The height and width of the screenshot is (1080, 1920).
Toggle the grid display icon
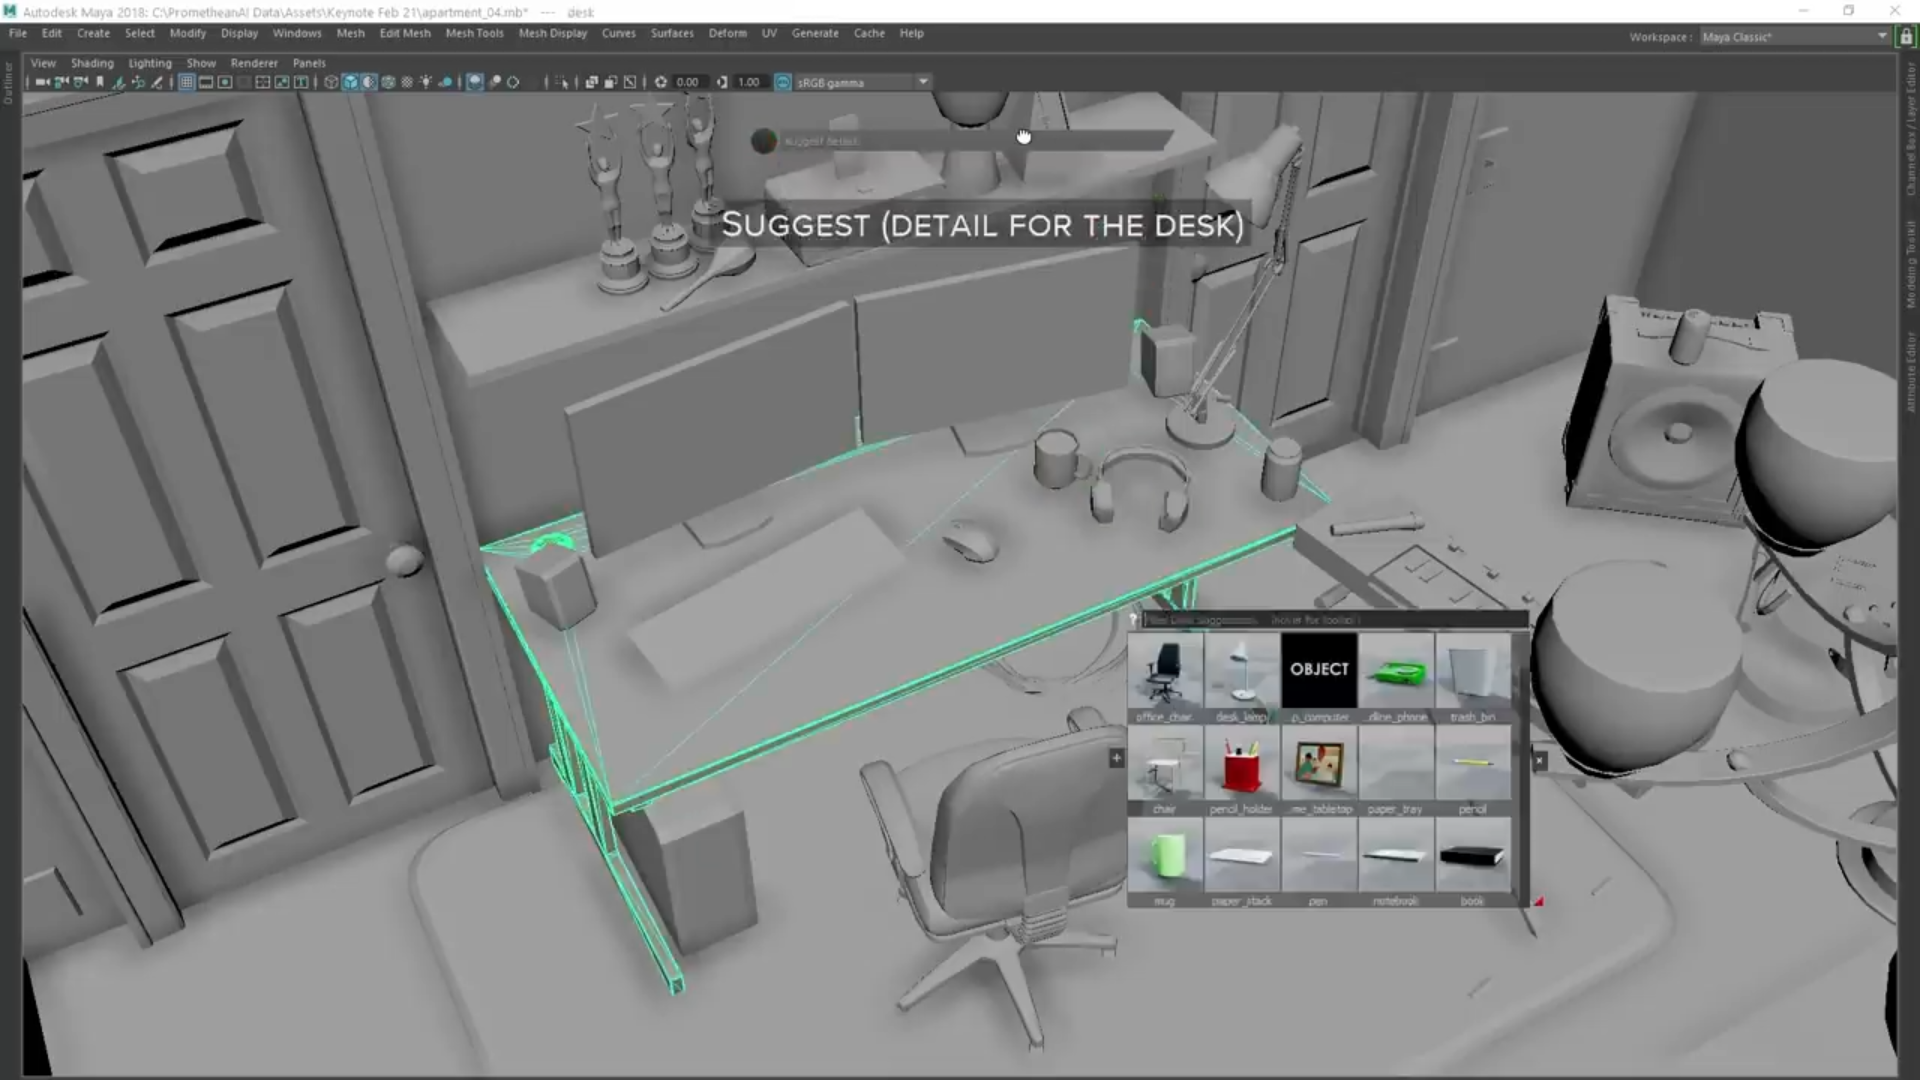pyautogui.click(x=186, y=82)
